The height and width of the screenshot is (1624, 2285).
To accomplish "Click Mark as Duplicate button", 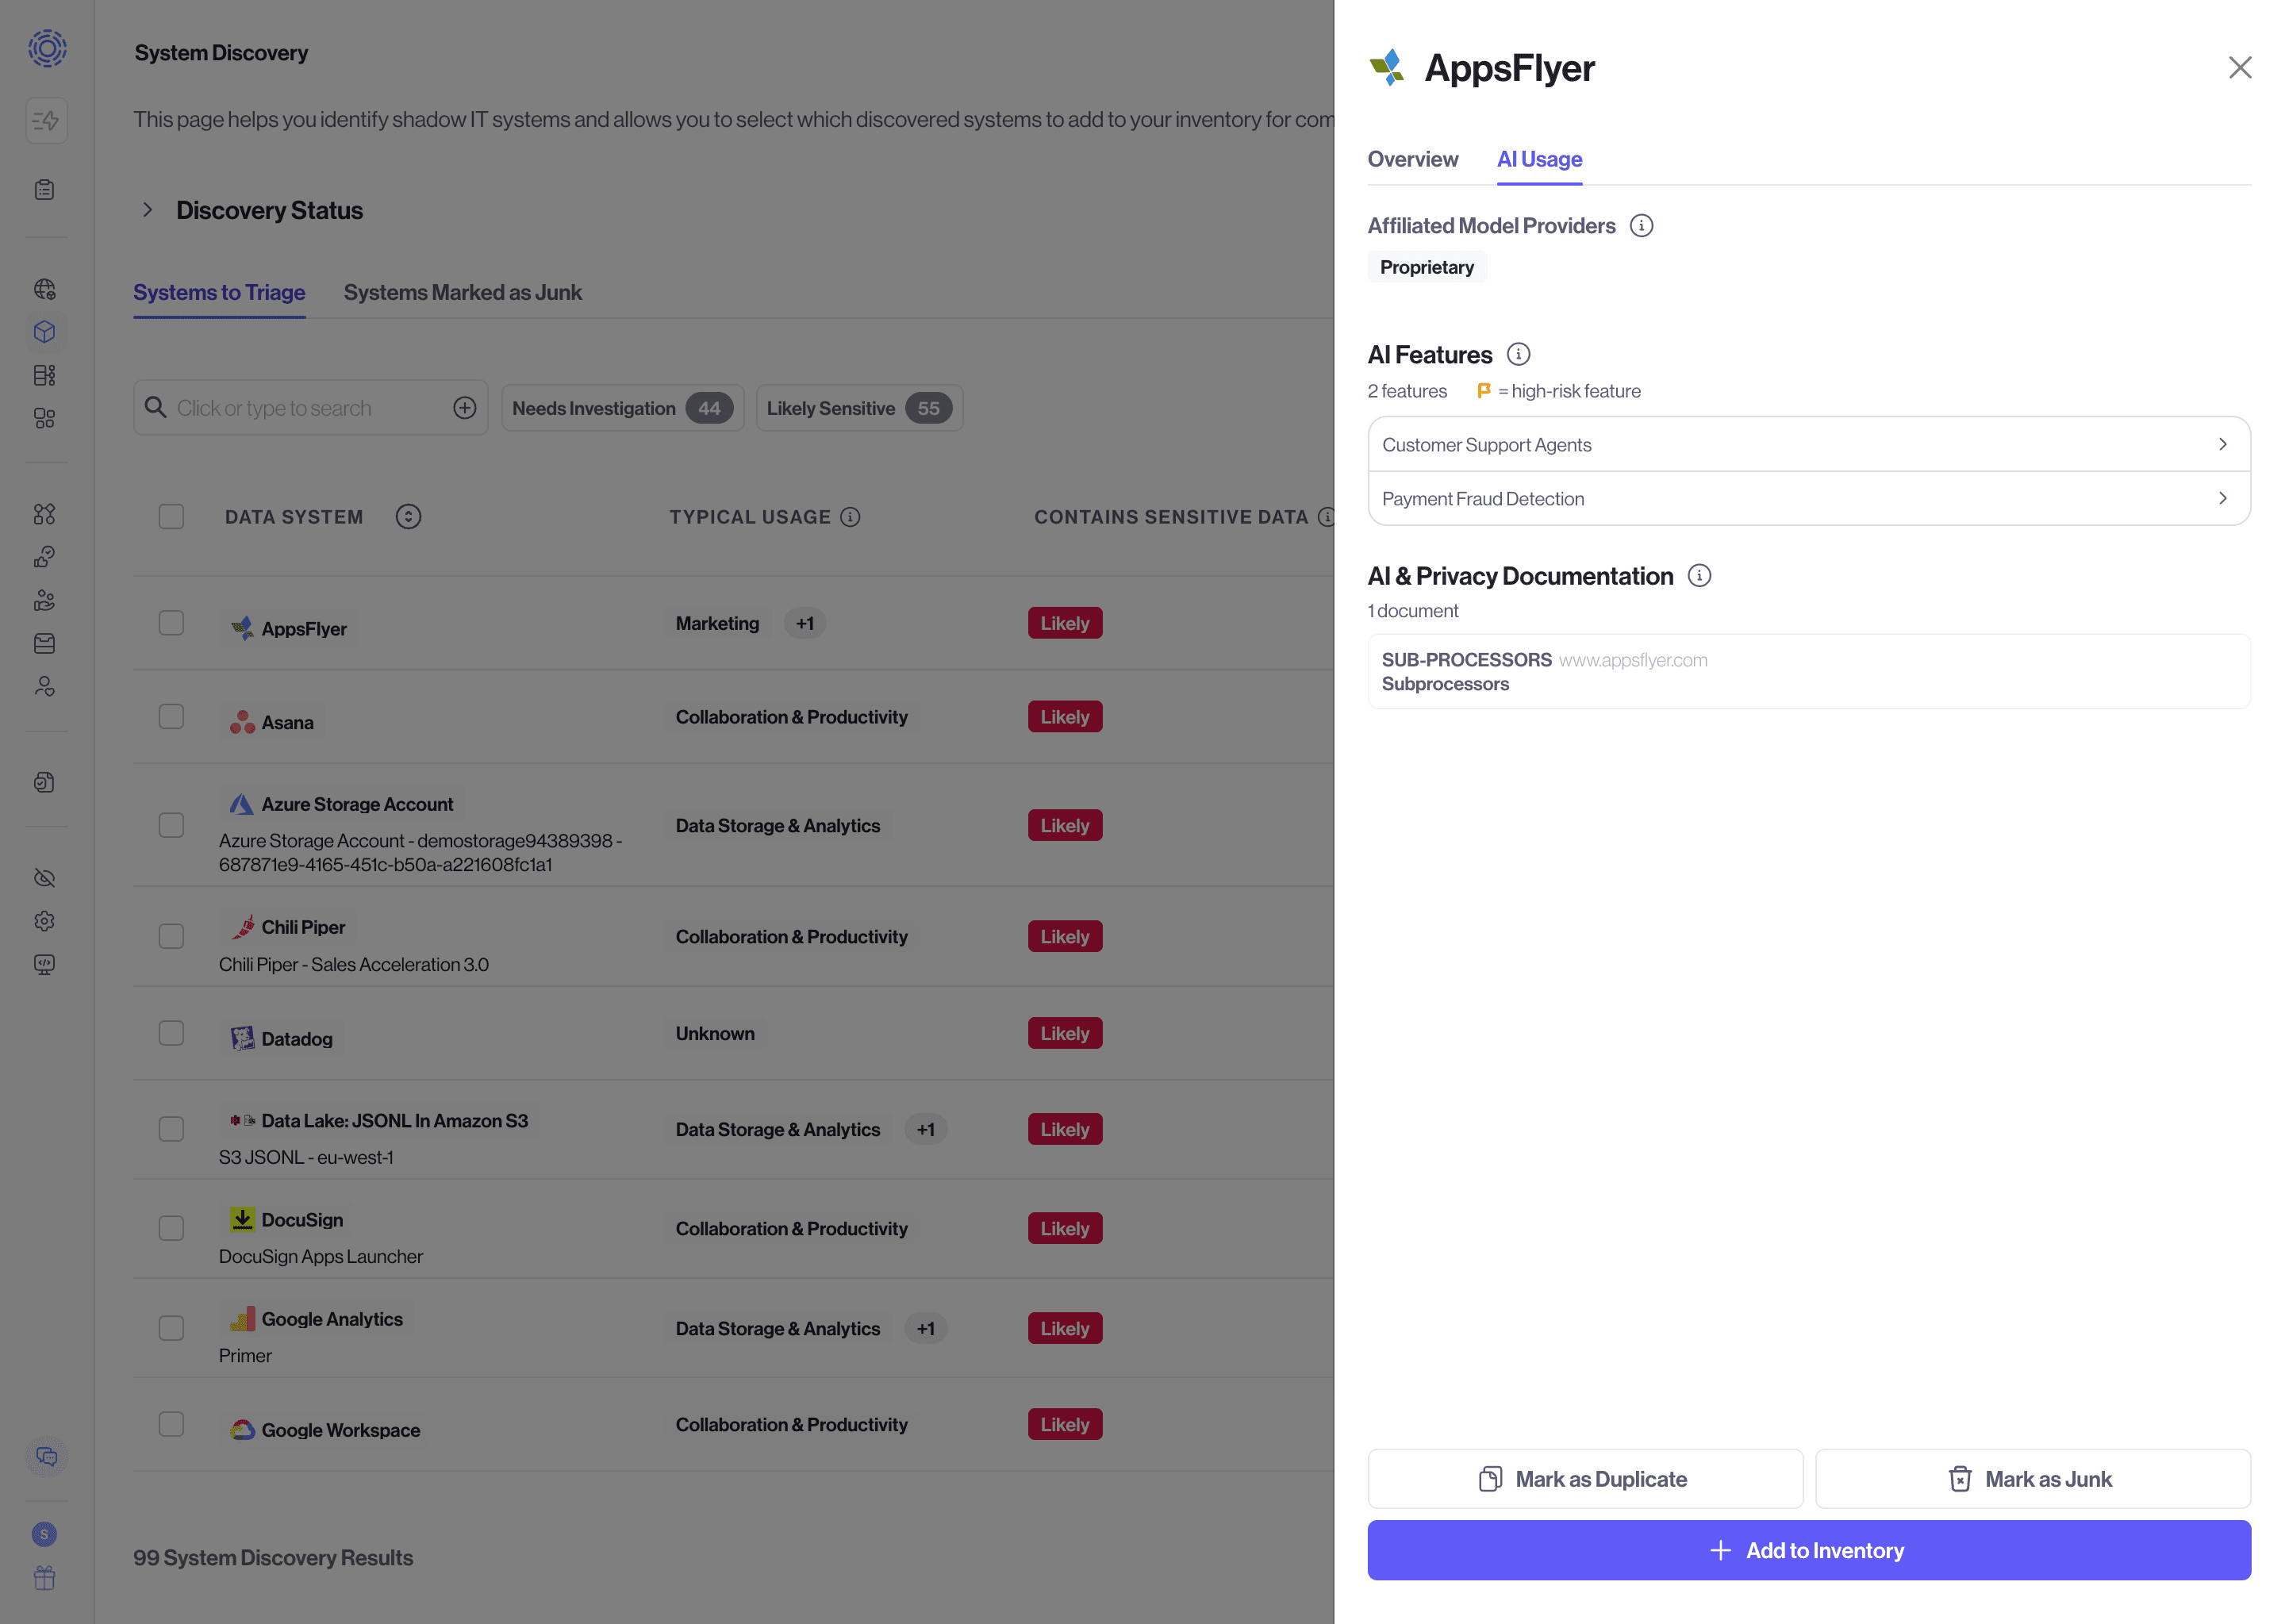I will click(x=1585, y=1479).
